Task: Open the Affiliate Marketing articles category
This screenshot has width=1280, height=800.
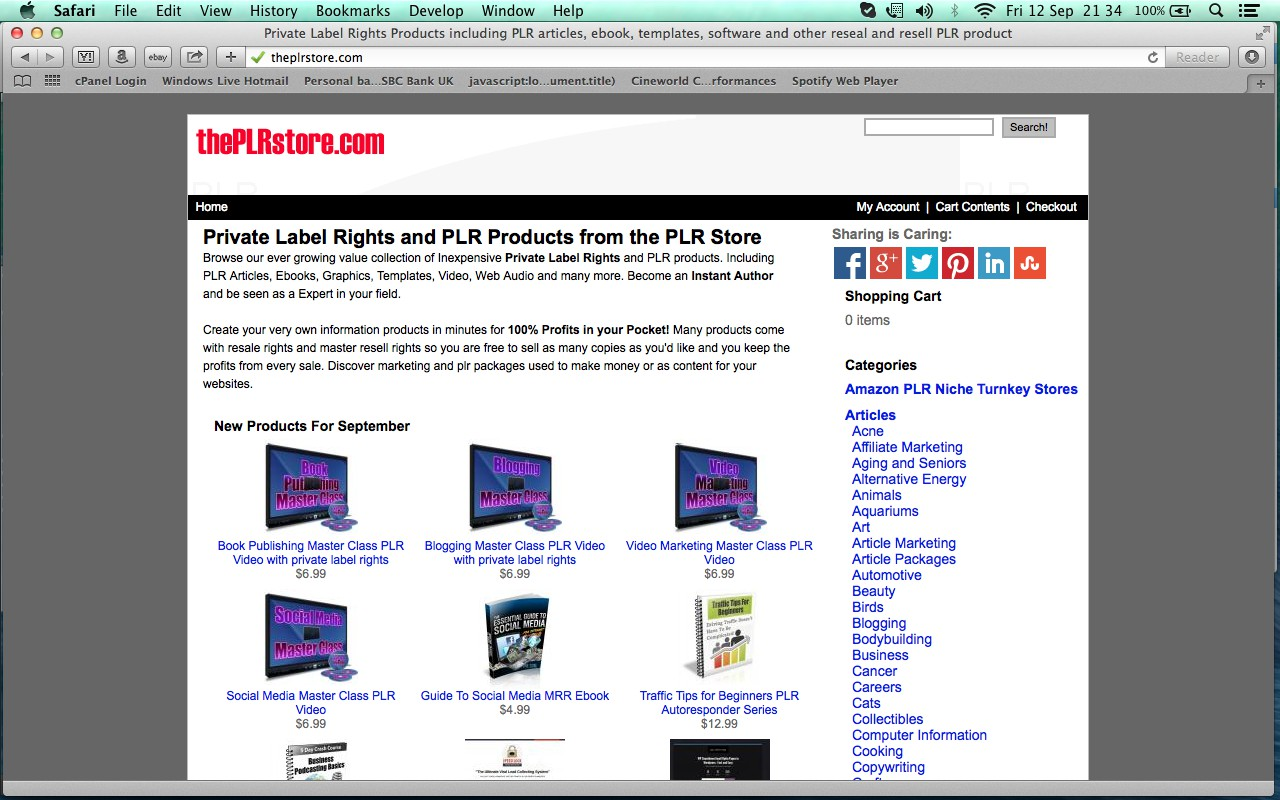Action: click(x=907, y=447)
